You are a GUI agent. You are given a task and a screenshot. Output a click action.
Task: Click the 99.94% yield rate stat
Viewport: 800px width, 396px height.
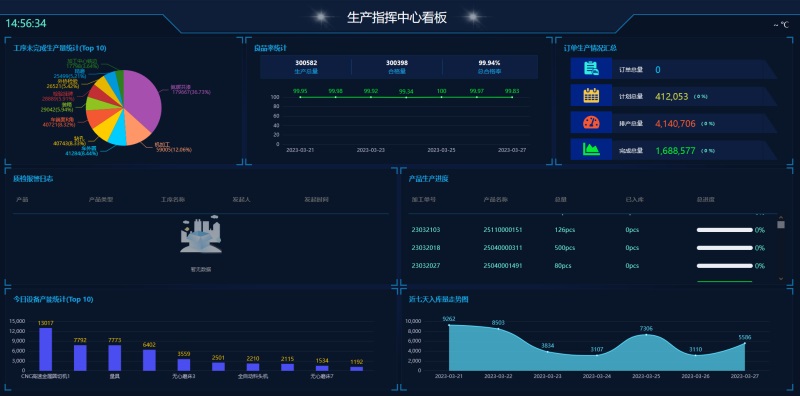point(489,67)
